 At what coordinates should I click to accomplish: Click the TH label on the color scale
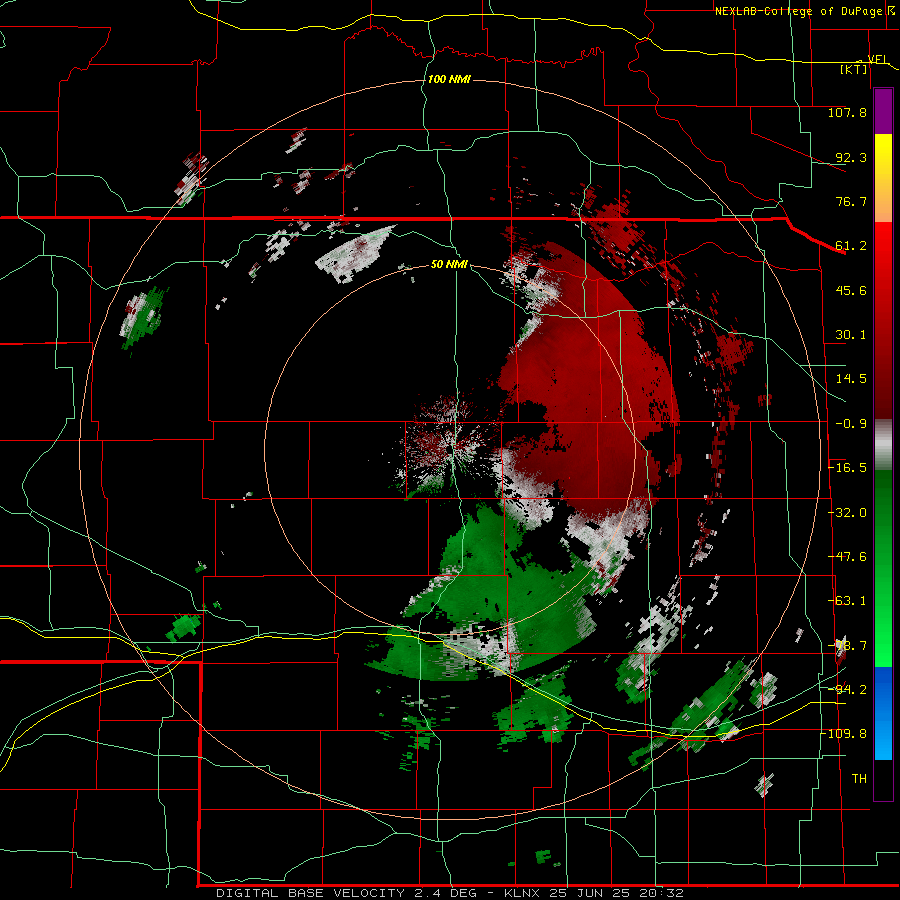pyautogui.click(x=859, y=778)
